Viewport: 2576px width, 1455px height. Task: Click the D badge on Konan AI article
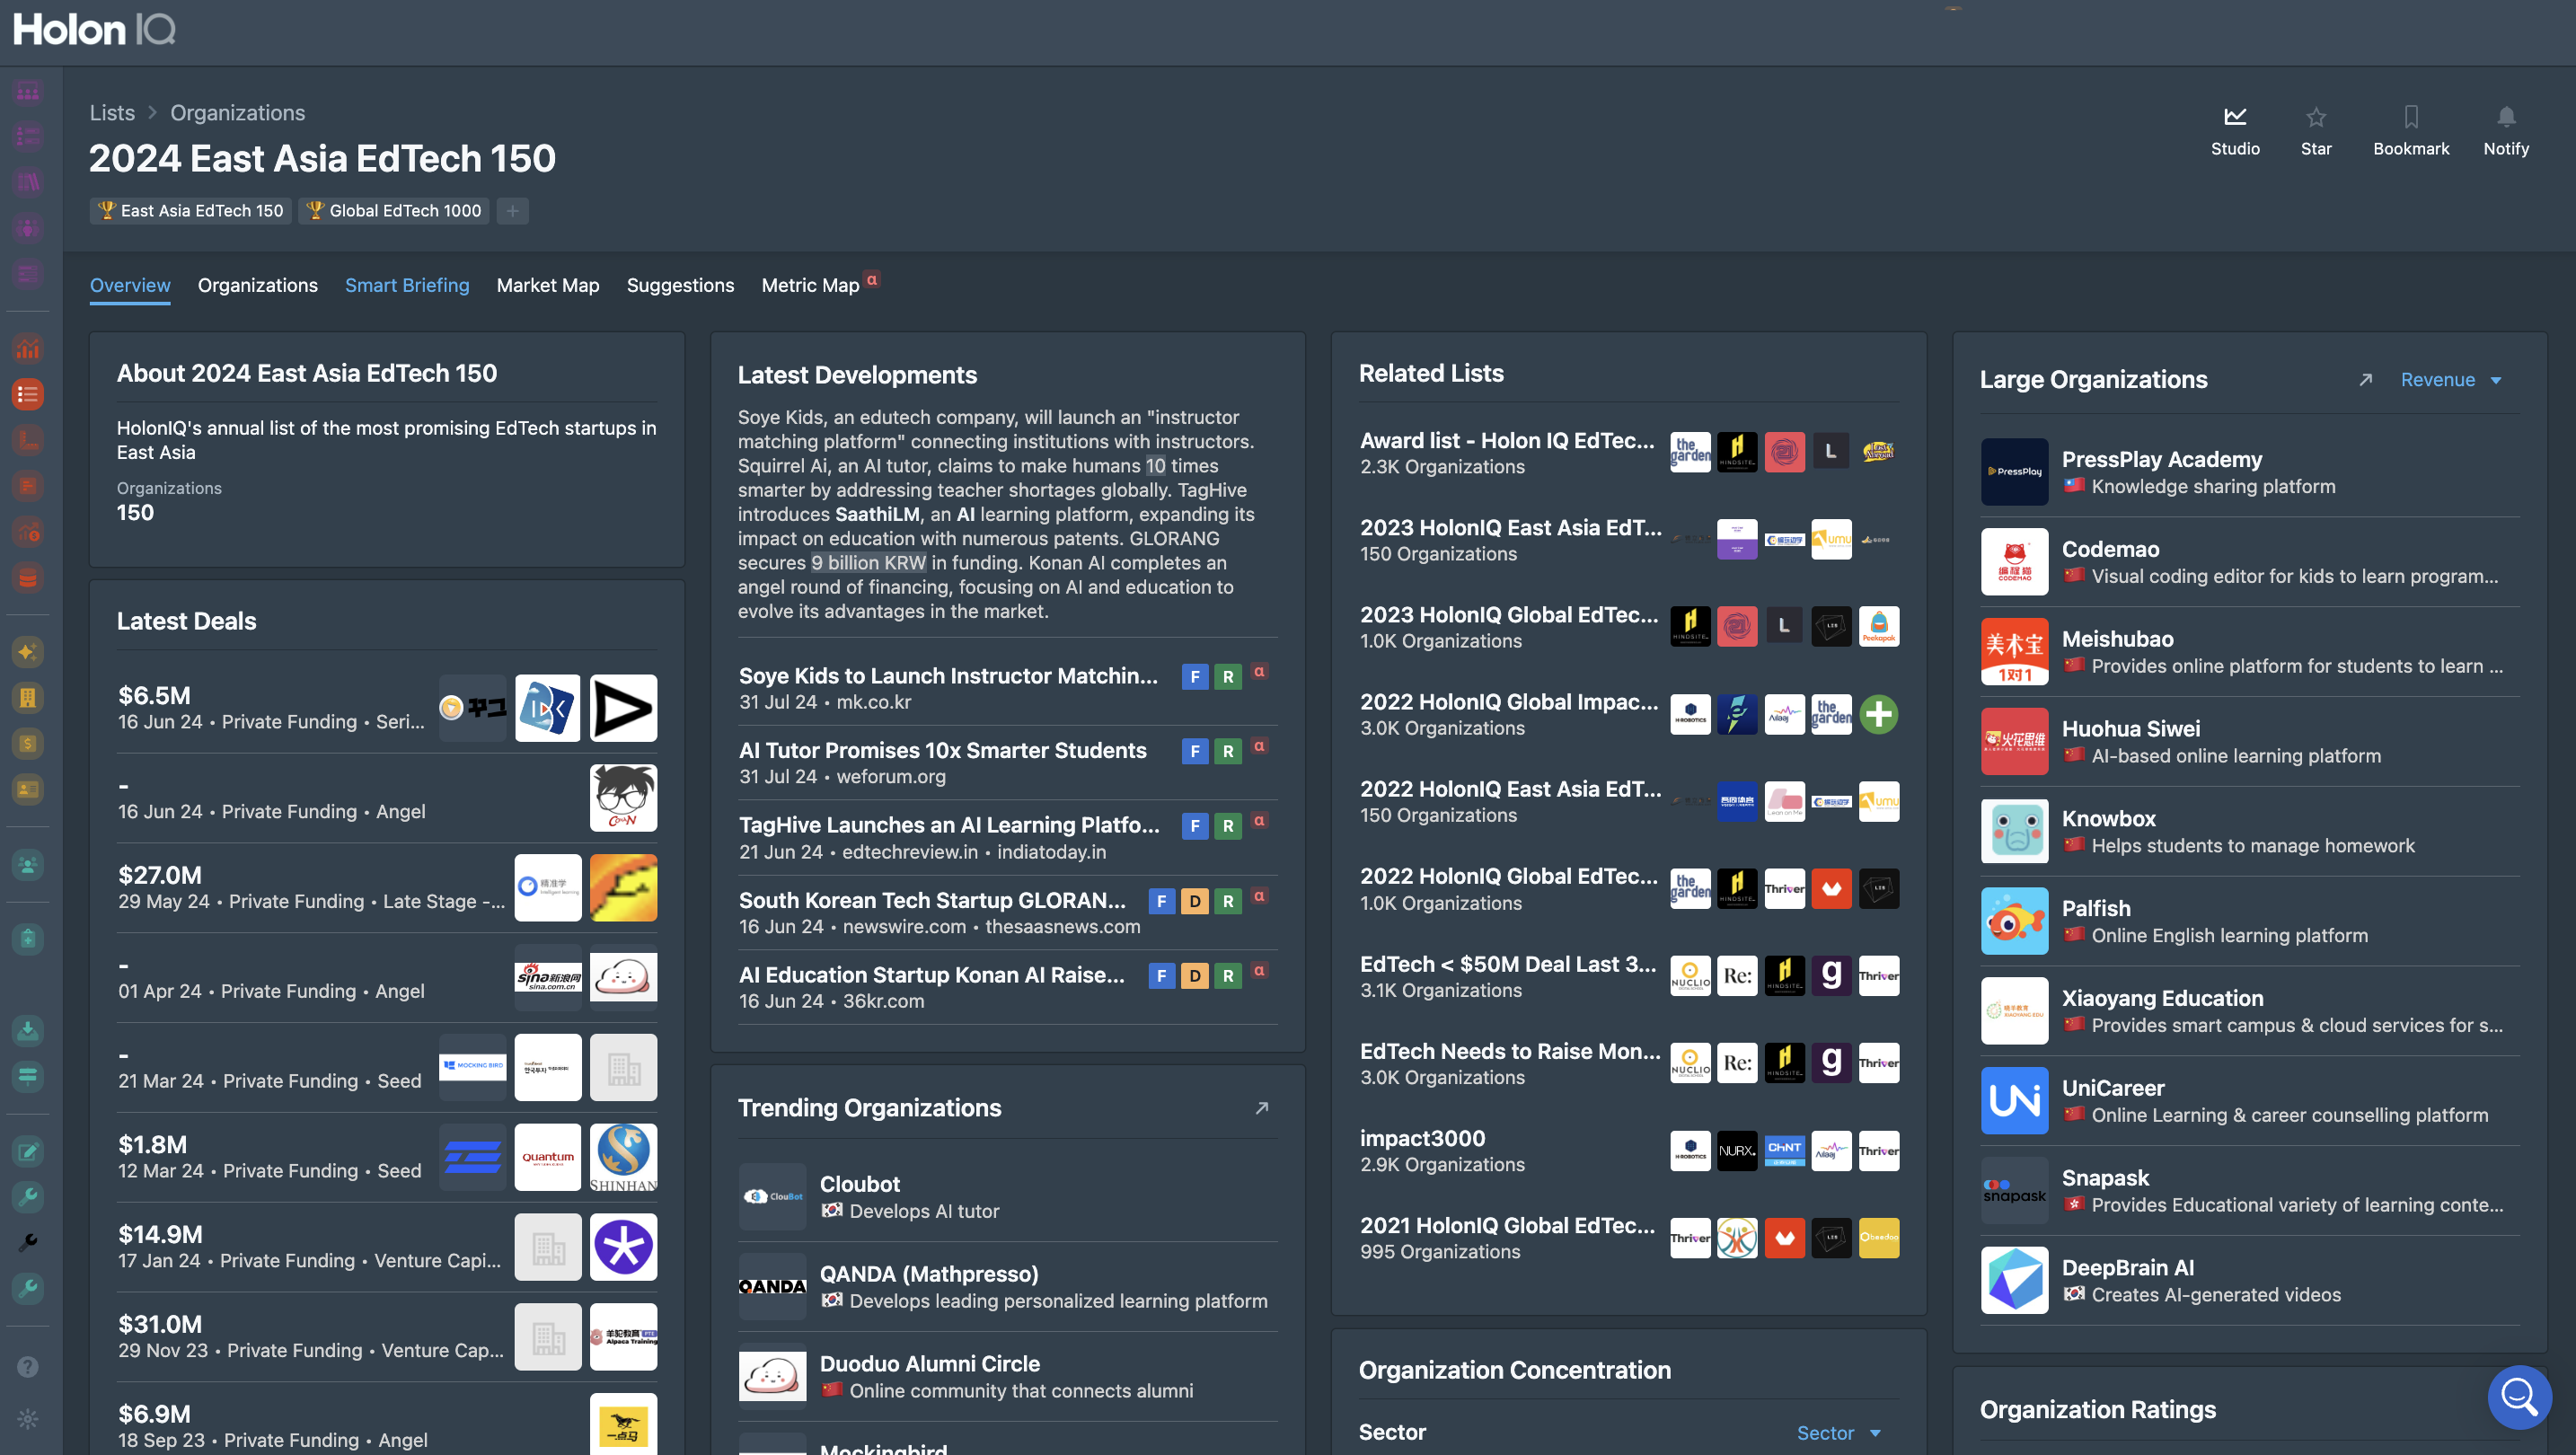tap(1194, 976)
